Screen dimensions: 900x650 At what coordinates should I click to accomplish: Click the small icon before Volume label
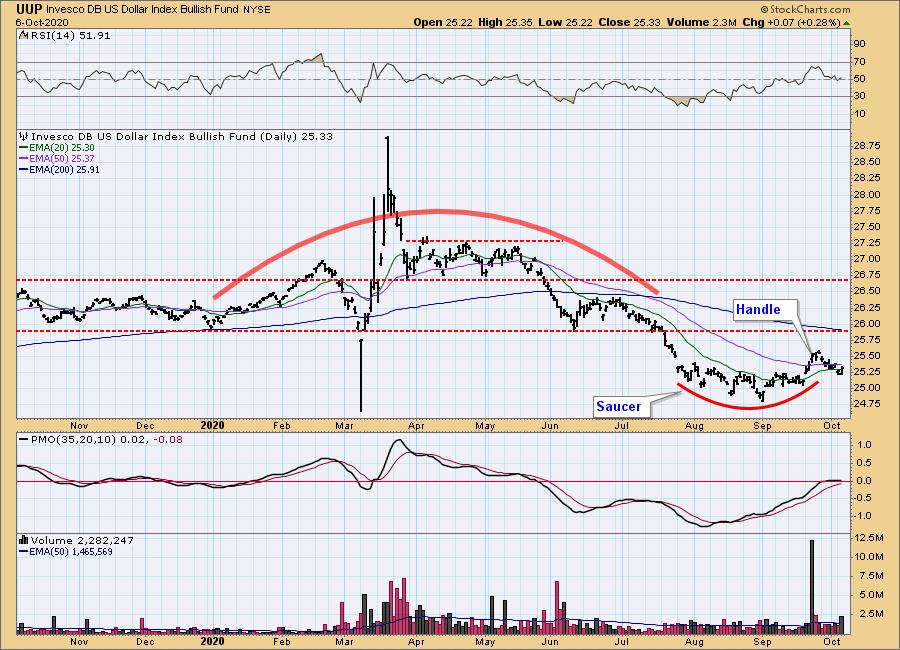[23, 539]
